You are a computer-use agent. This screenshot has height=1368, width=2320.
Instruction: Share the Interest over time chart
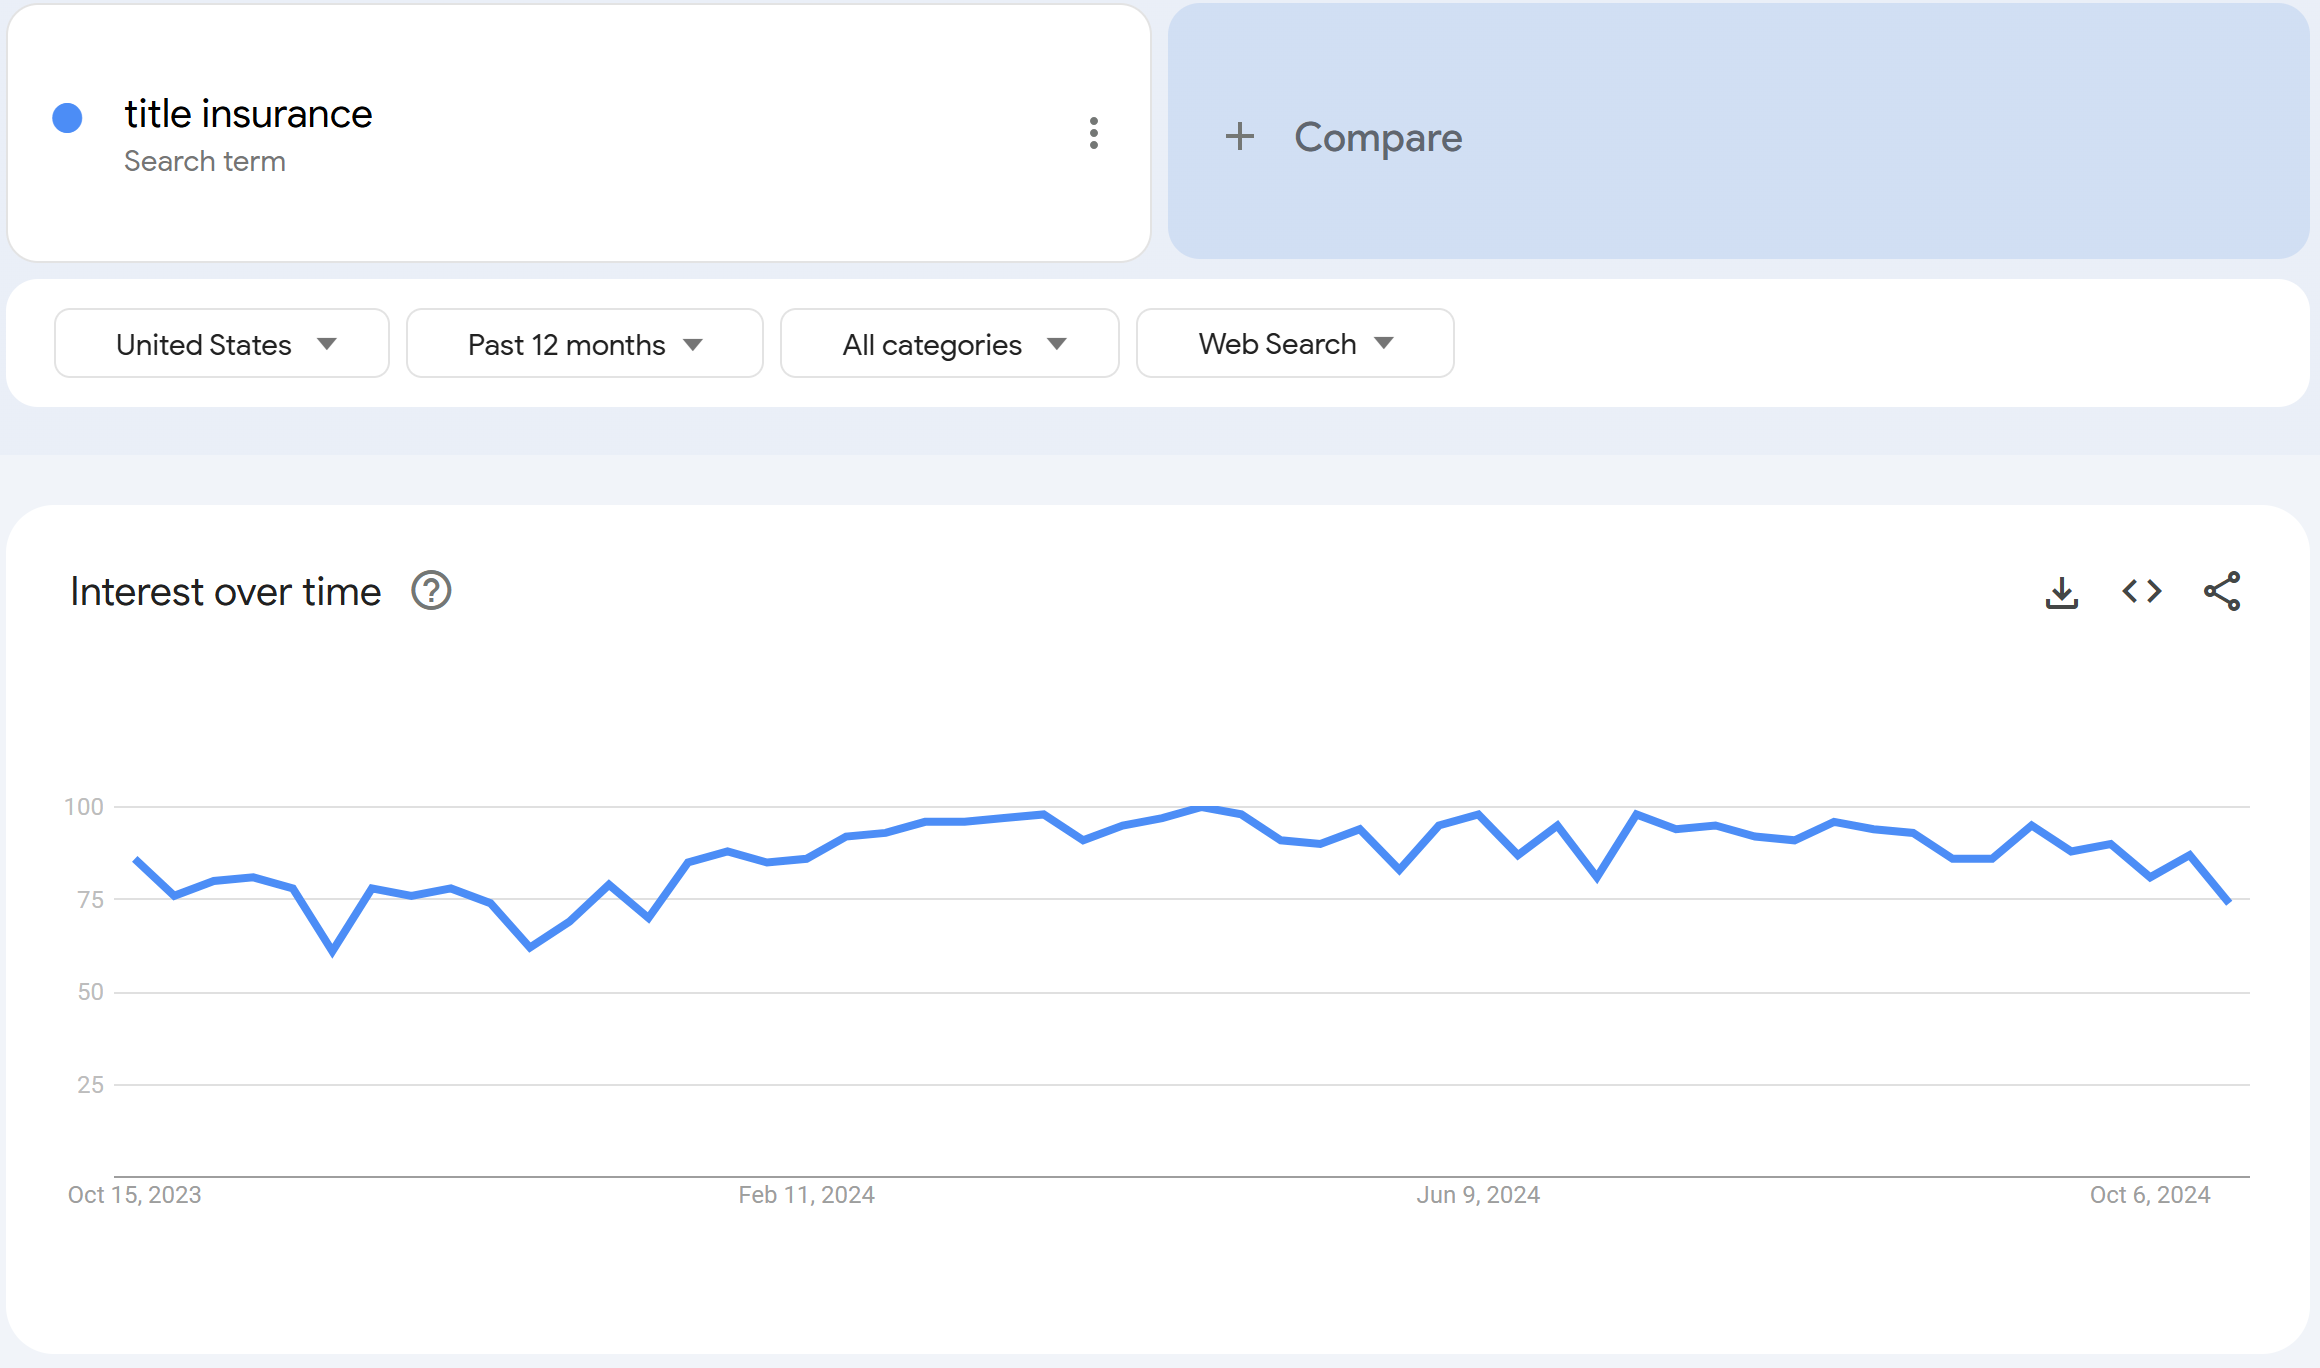2221,592
